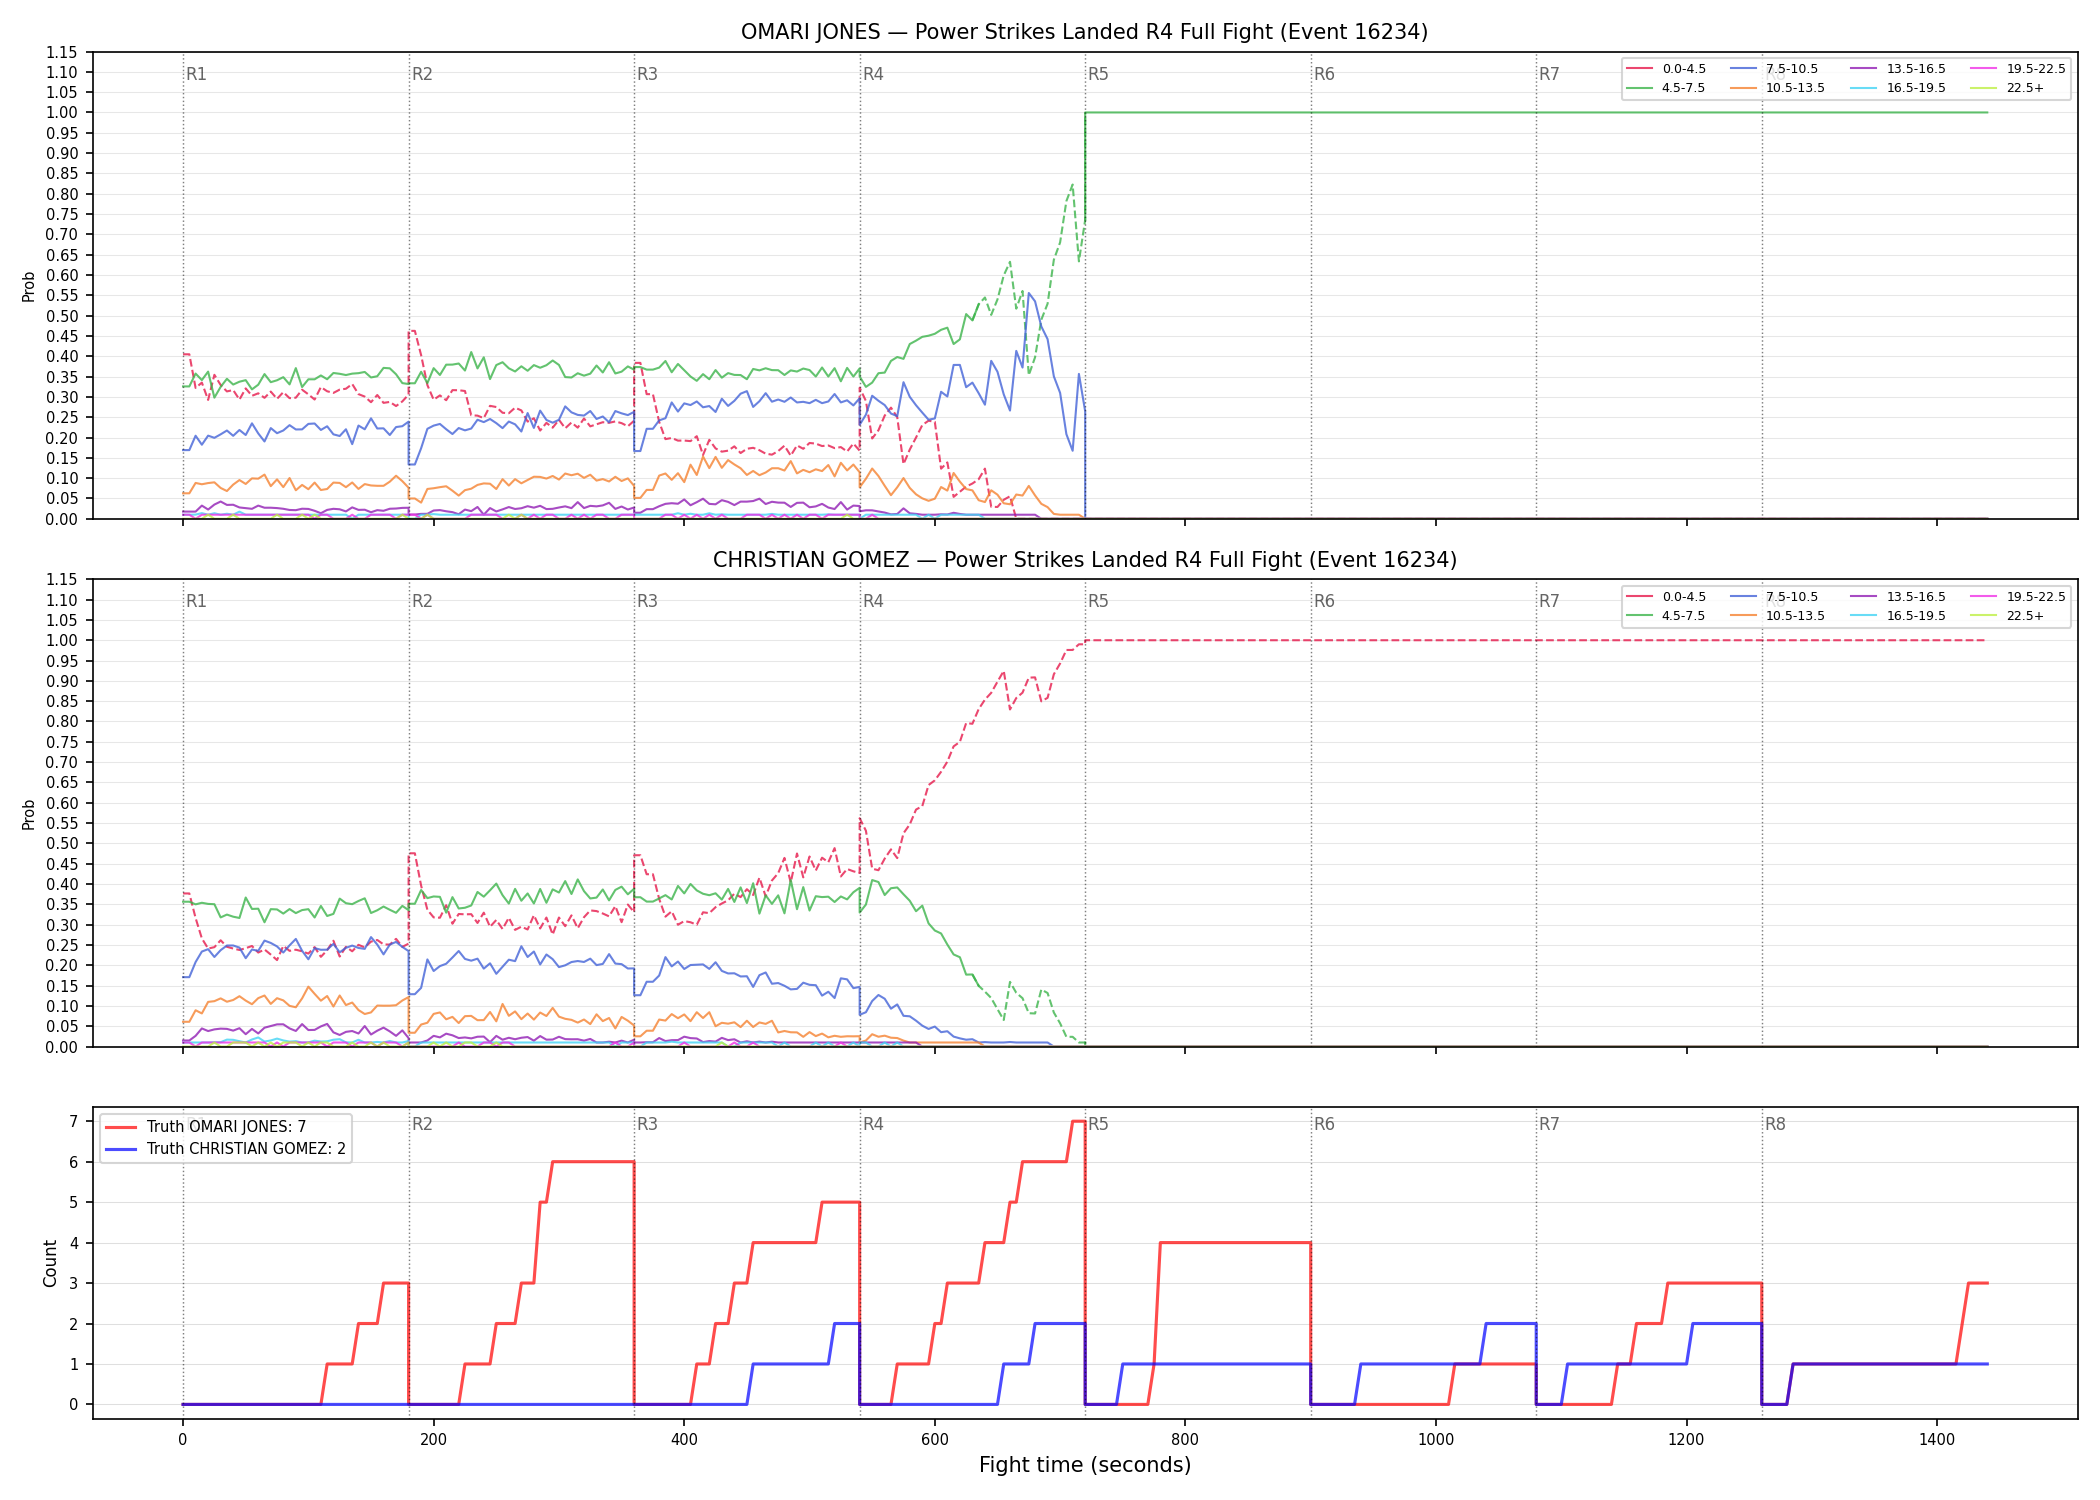Click the 7.5-10.5 legend label in Christian Gomez chart

click(1792, 597)
